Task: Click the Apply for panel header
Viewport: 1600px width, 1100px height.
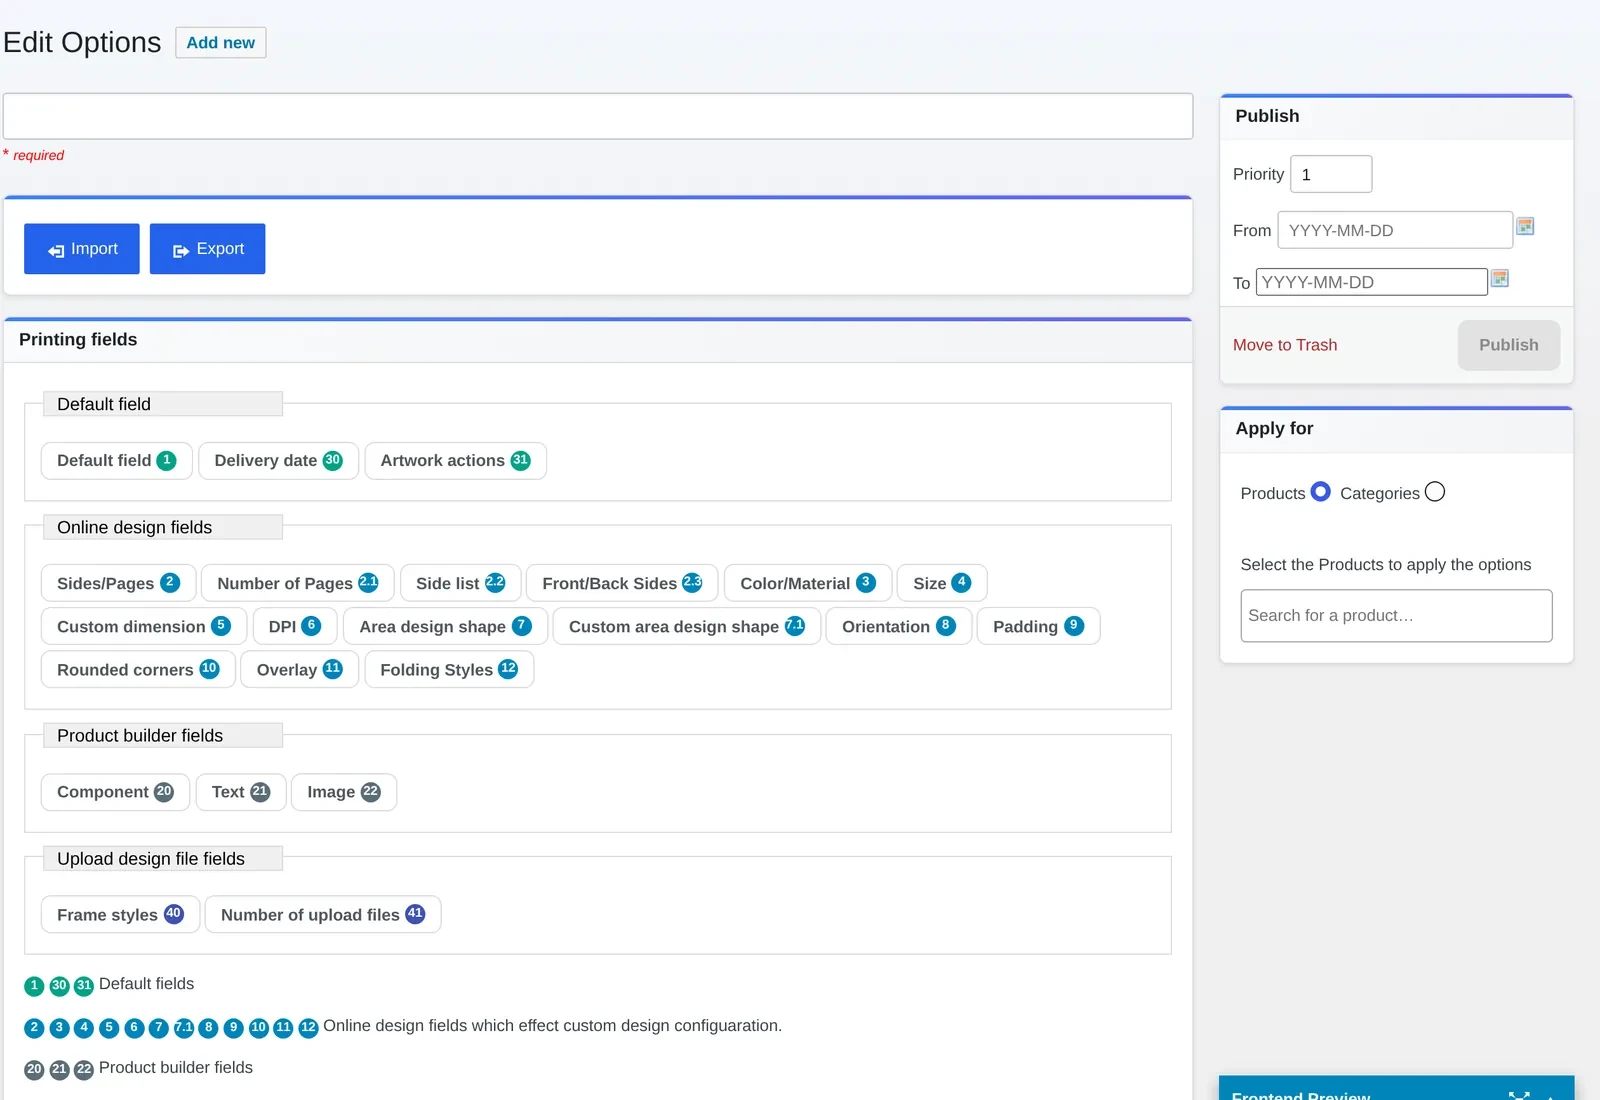Action: 1396,429
